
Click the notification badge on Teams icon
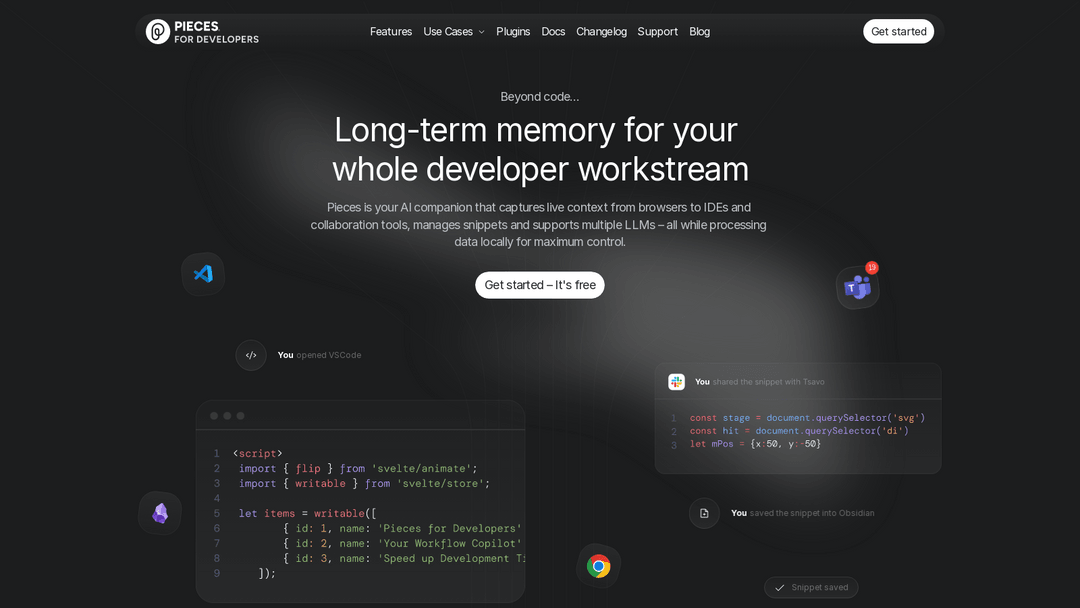pos(872,267)
